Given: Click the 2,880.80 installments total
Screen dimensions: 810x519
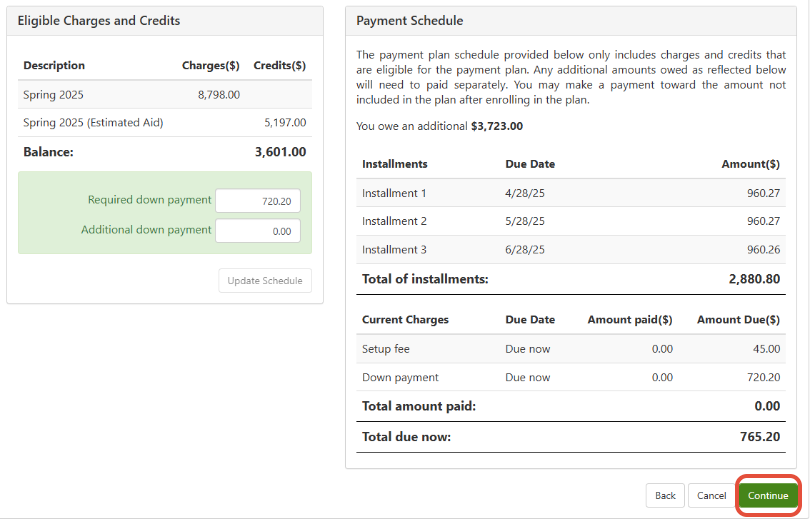Looking at the screenshot, I should pyautogui.click(x=754, y=279).
